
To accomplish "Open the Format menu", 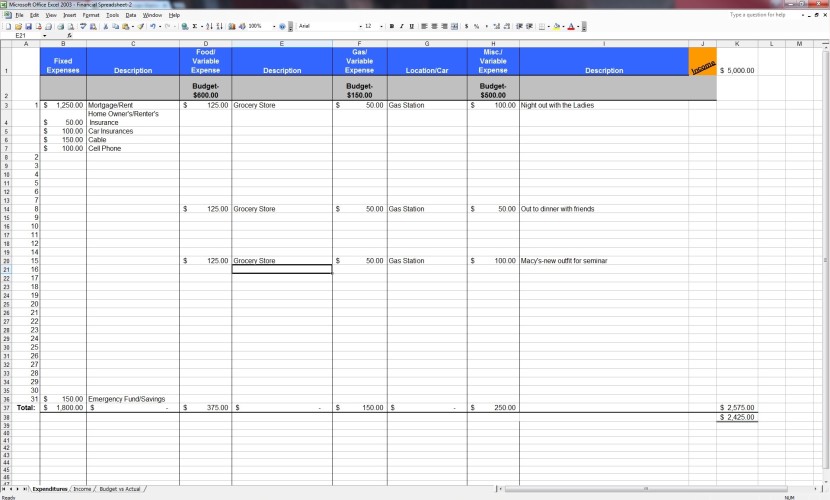I will 91,15.
